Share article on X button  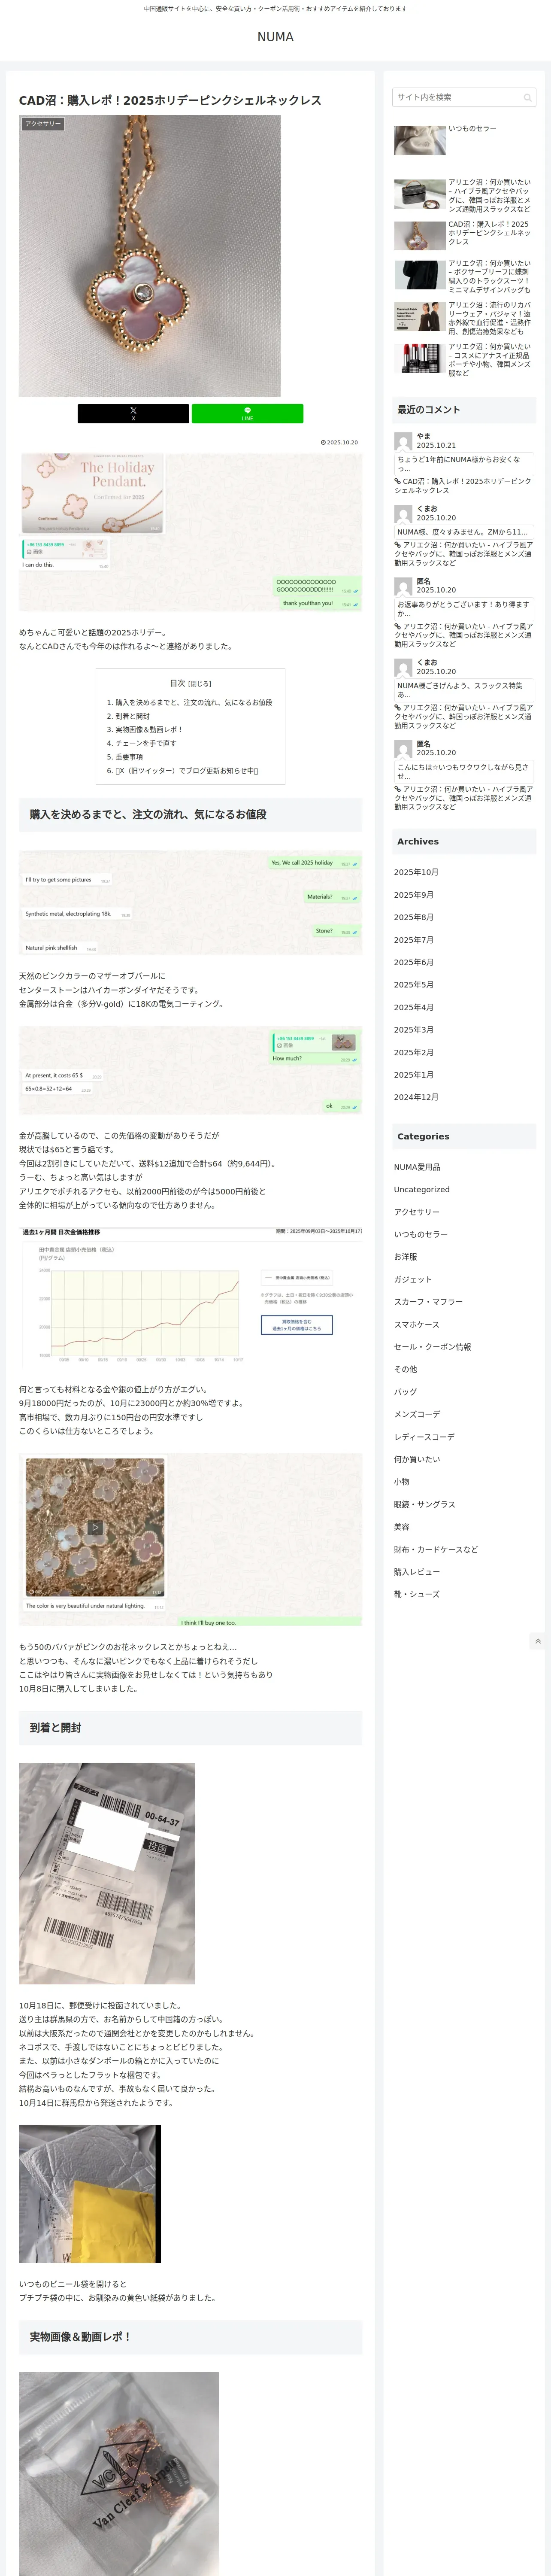pyautogui.click(x=133, y=413)
